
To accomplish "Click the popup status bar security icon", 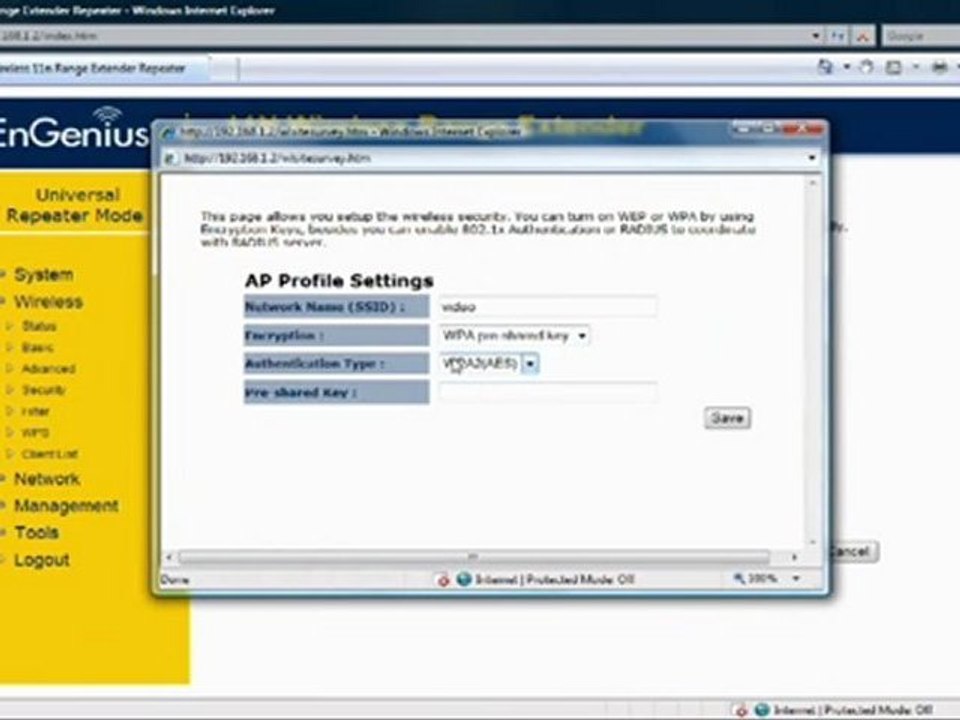I will point(443,579).
